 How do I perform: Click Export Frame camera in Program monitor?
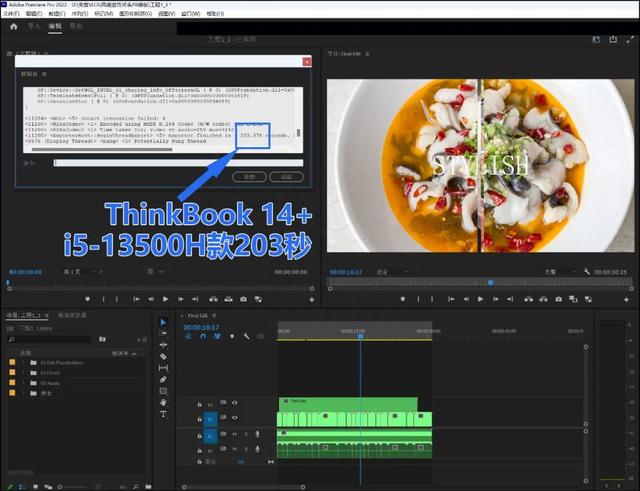pos(558,299)
